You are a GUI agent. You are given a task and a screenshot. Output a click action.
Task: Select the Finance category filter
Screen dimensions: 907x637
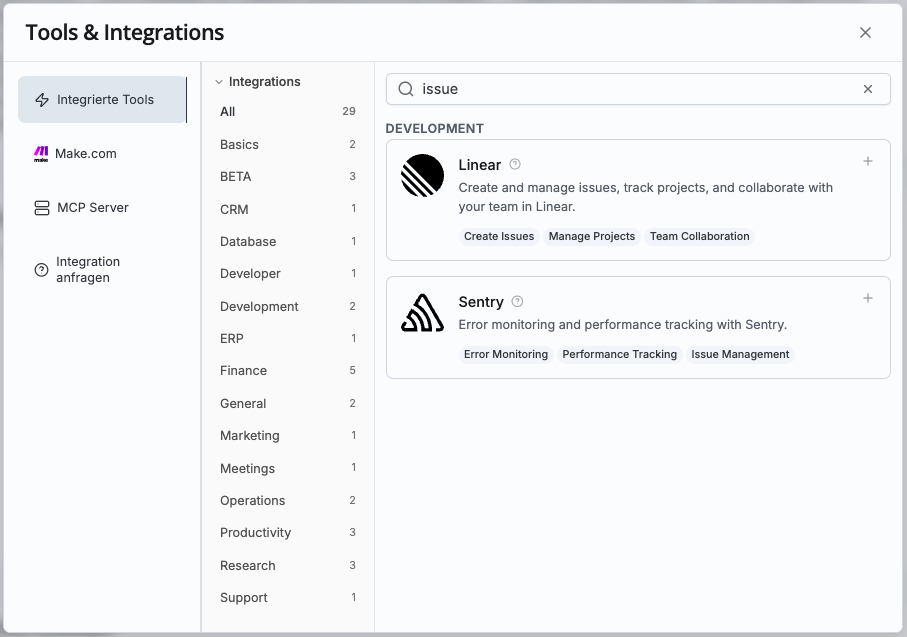243,371
